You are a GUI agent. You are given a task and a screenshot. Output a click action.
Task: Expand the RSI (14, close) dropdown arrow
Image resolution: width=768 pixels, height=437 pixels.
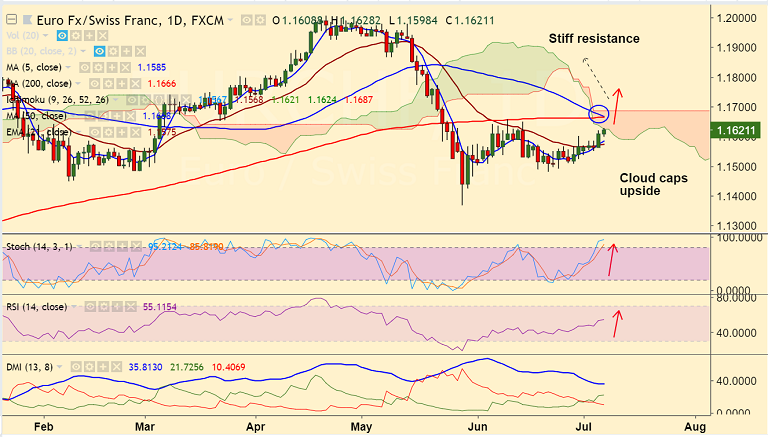(x=74, y=307)
